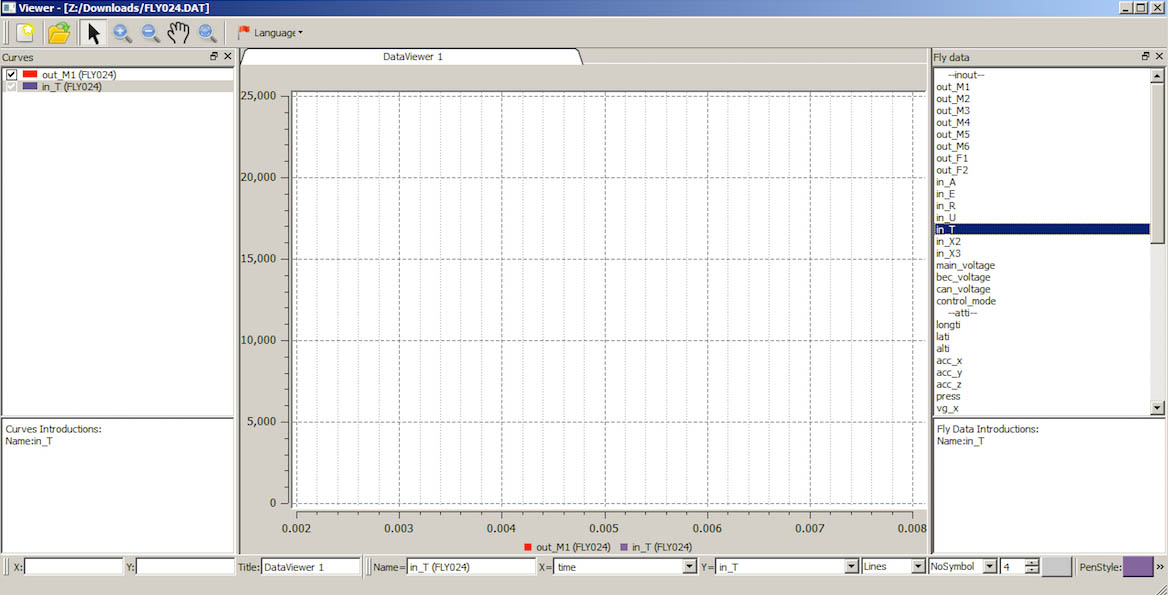Click the X coordinate input field
Image resolution: width=1168 pixels, height=595 pixels.
pos(73,567)
